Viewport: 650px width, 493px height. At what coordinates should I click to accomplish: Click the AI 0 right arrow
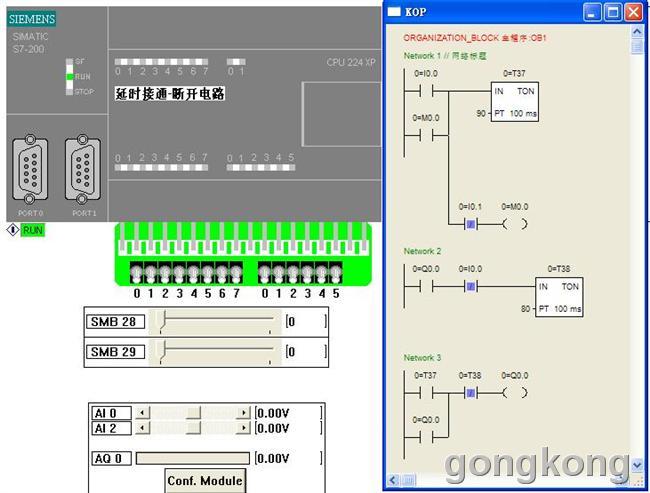coord(243,413)
